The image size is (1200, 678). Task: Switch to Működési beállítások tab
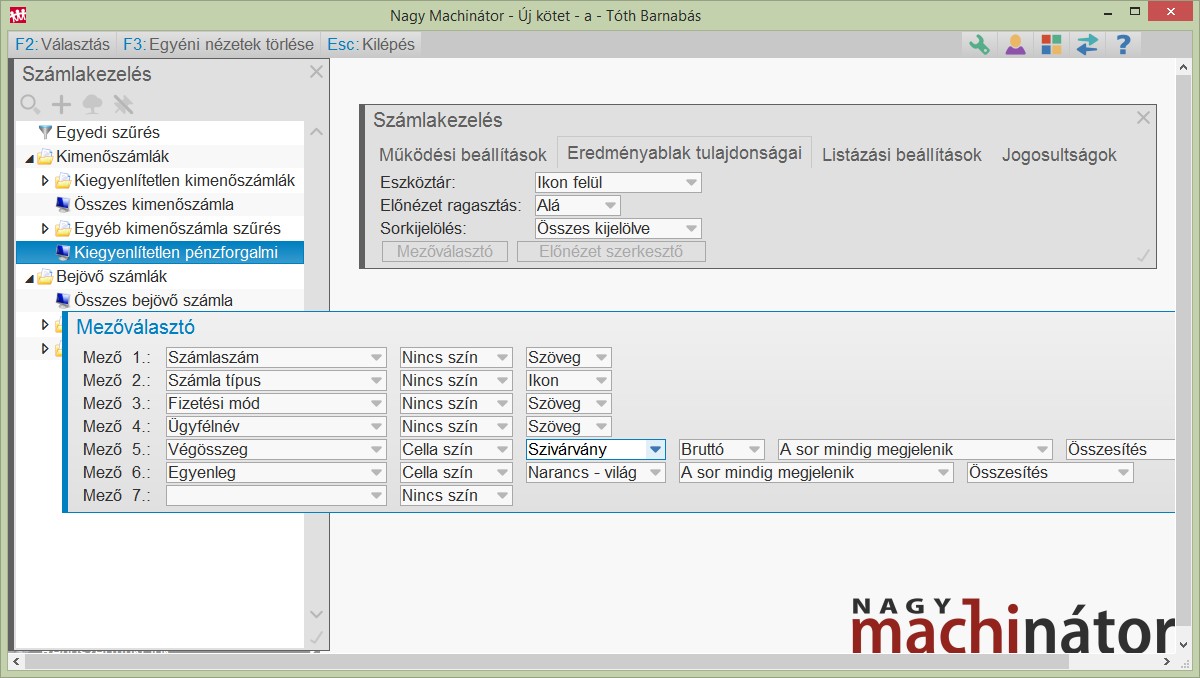pyautogui.click(x=463, y=155)
